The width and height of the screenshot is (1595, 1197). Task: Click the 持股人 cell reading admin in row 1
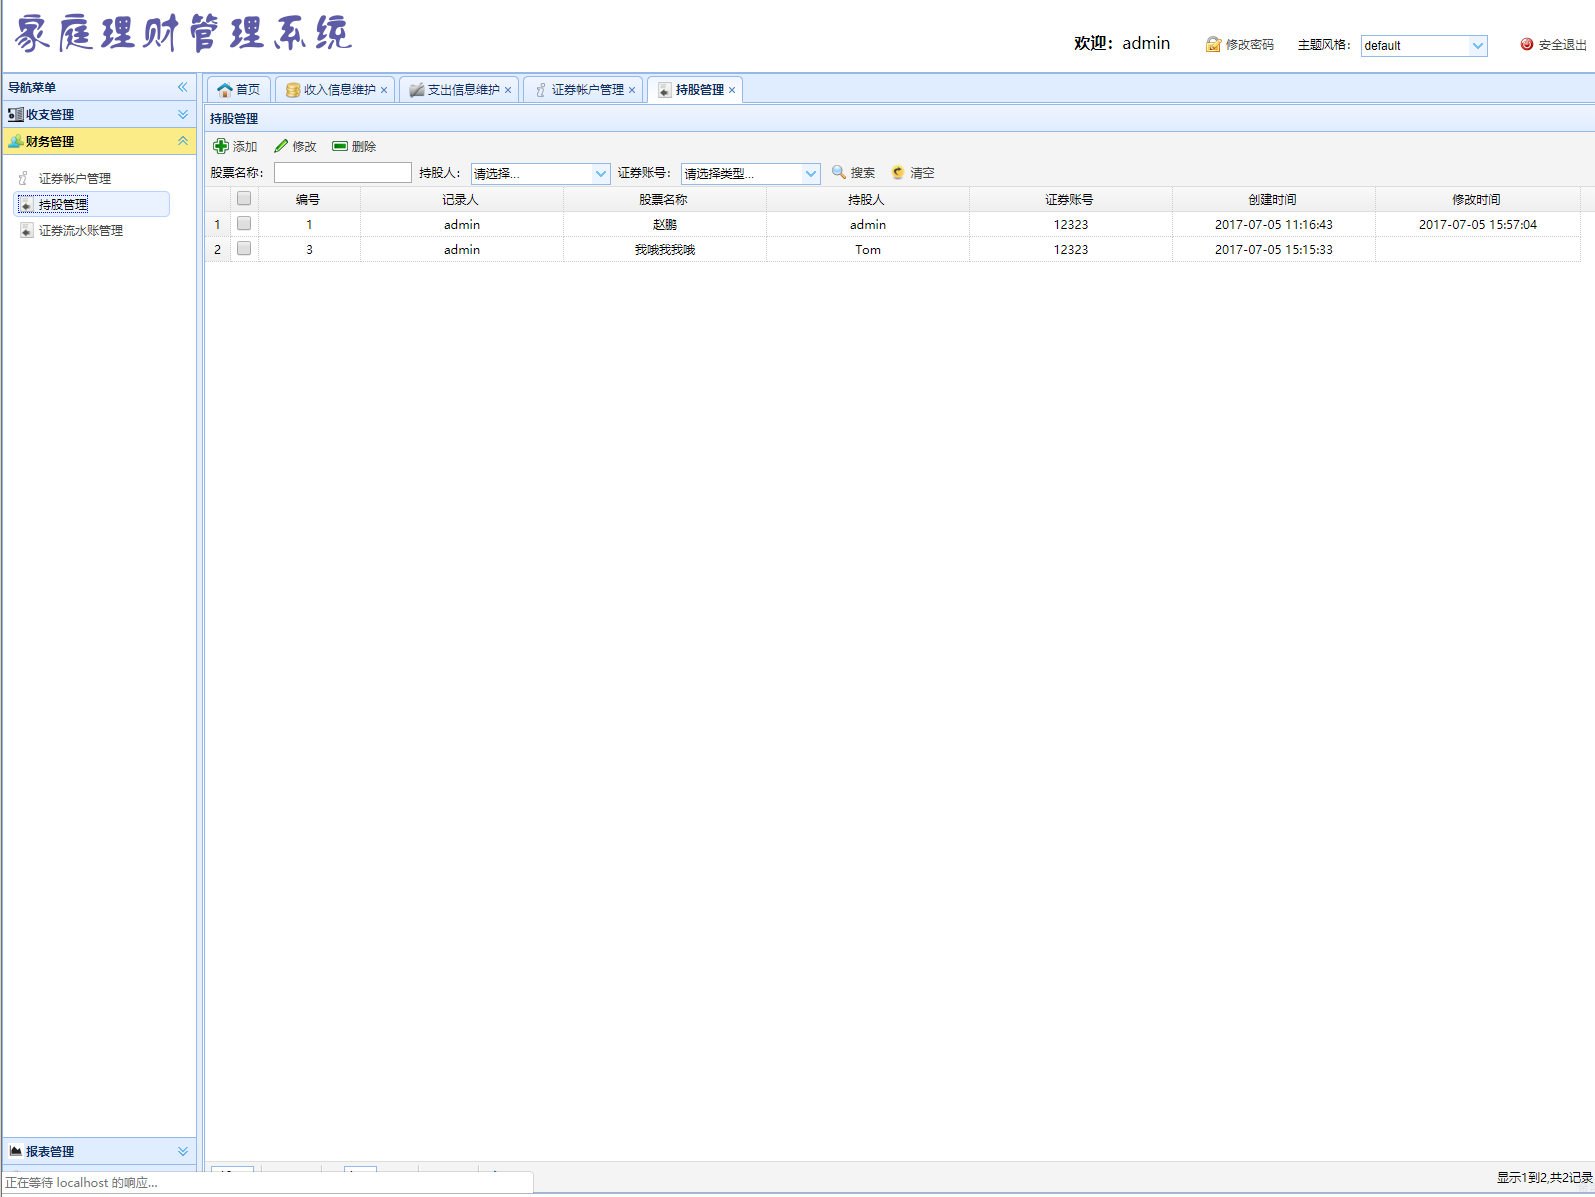pyautogui.click(x=868, y=224)
